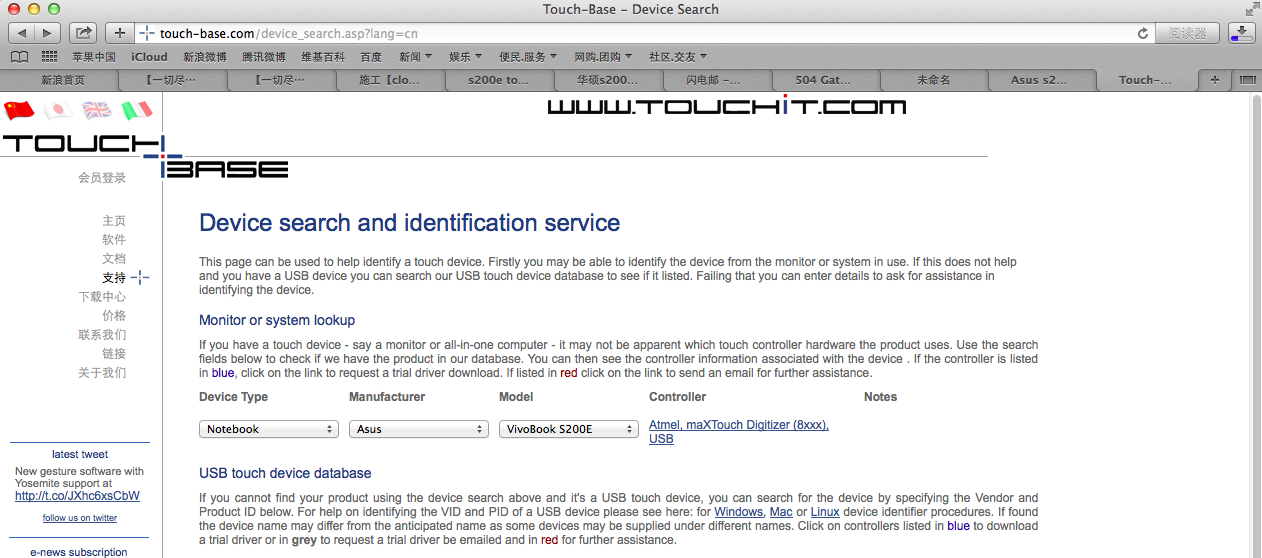Show all tabs icon at tab bar end
Screen dimensions: 1262x558
[1246, 80]
